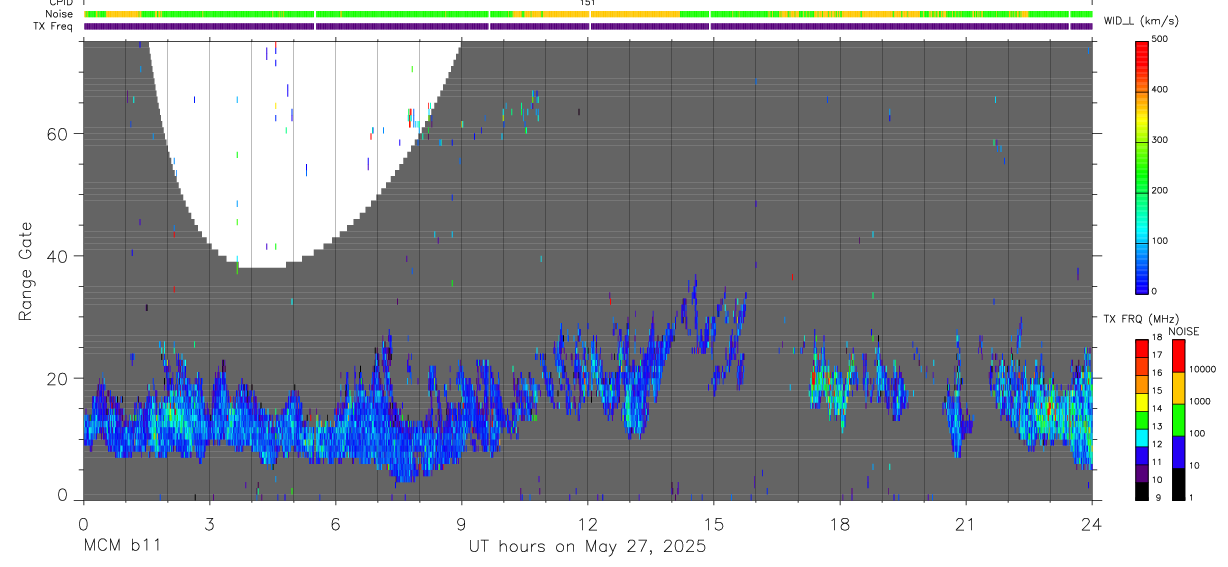Click the 'CPID' row label at top left
1228x567 pixels.
[61, 3]
